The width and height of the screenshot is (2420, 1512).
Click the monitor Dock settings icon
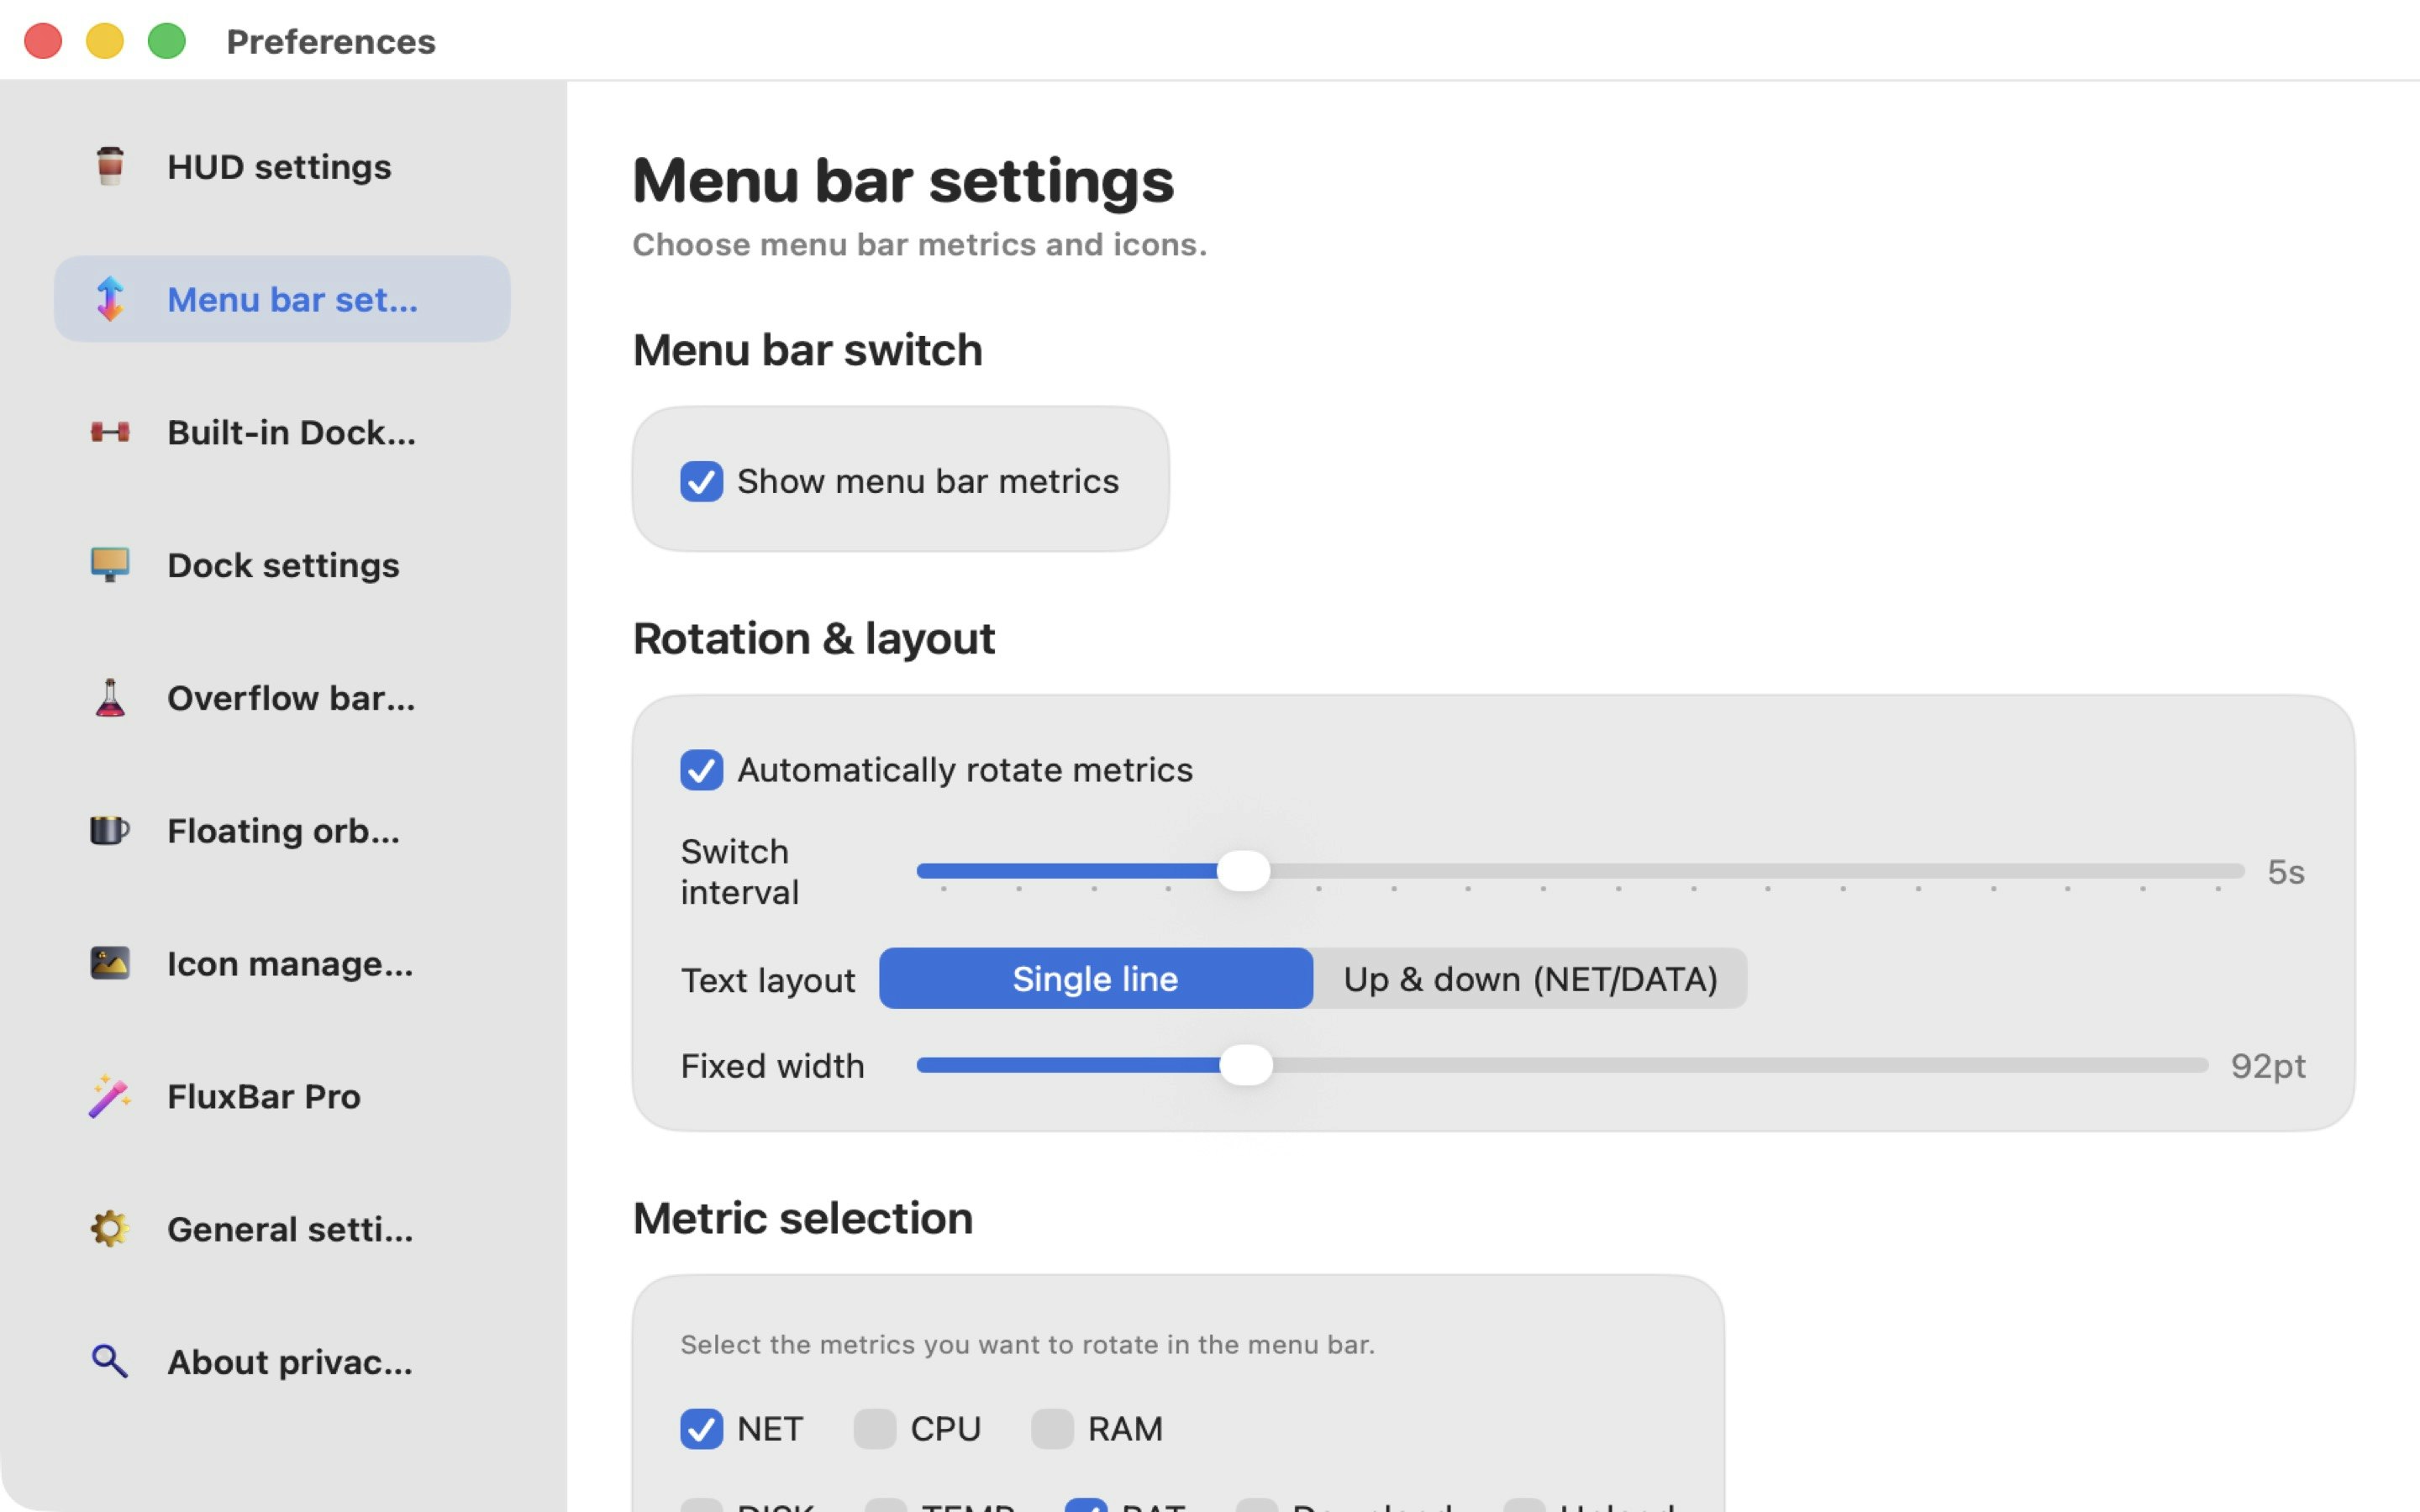[x=110, y=565]
